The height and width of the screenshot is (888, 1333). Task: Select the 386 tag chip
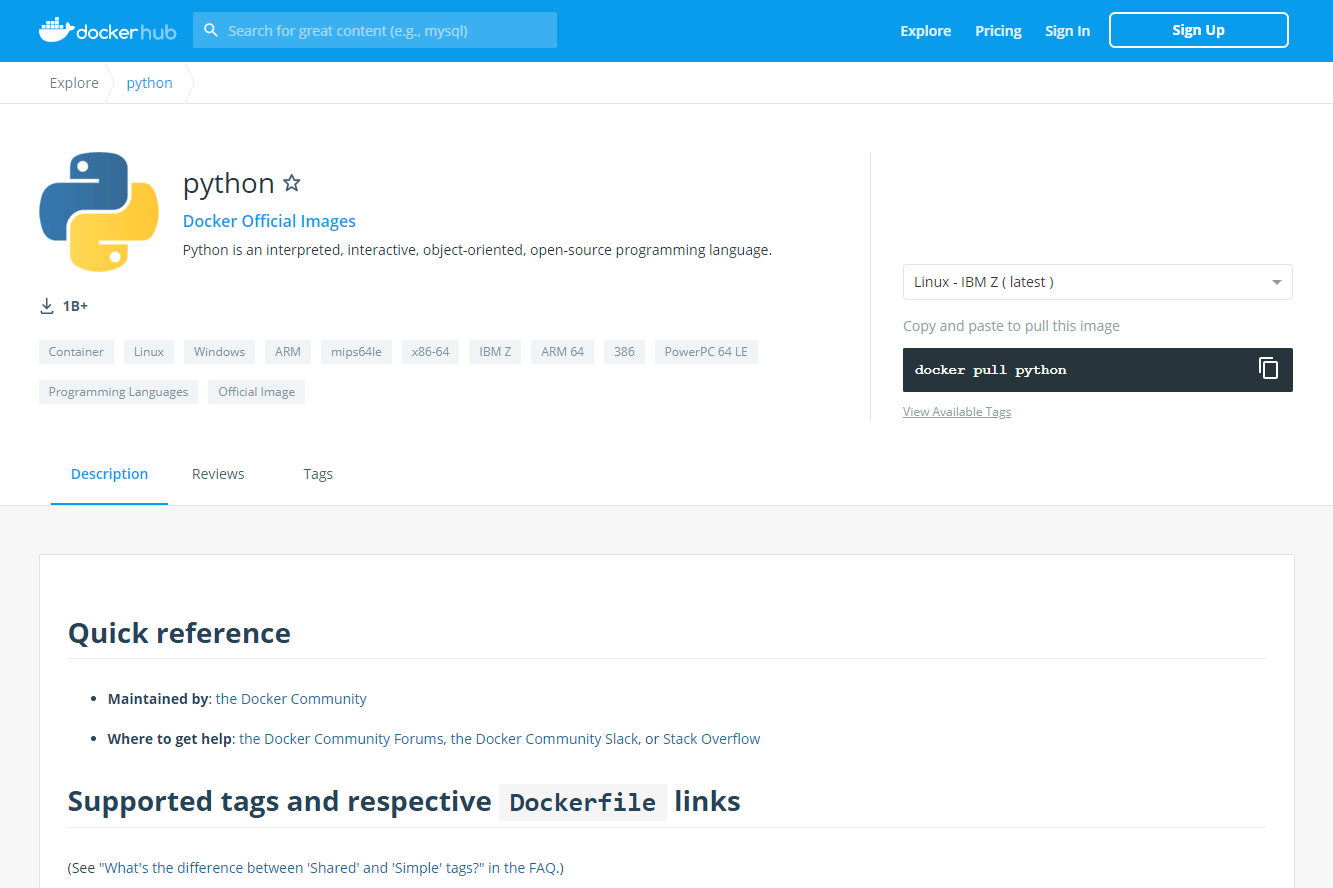pos(624,352)
